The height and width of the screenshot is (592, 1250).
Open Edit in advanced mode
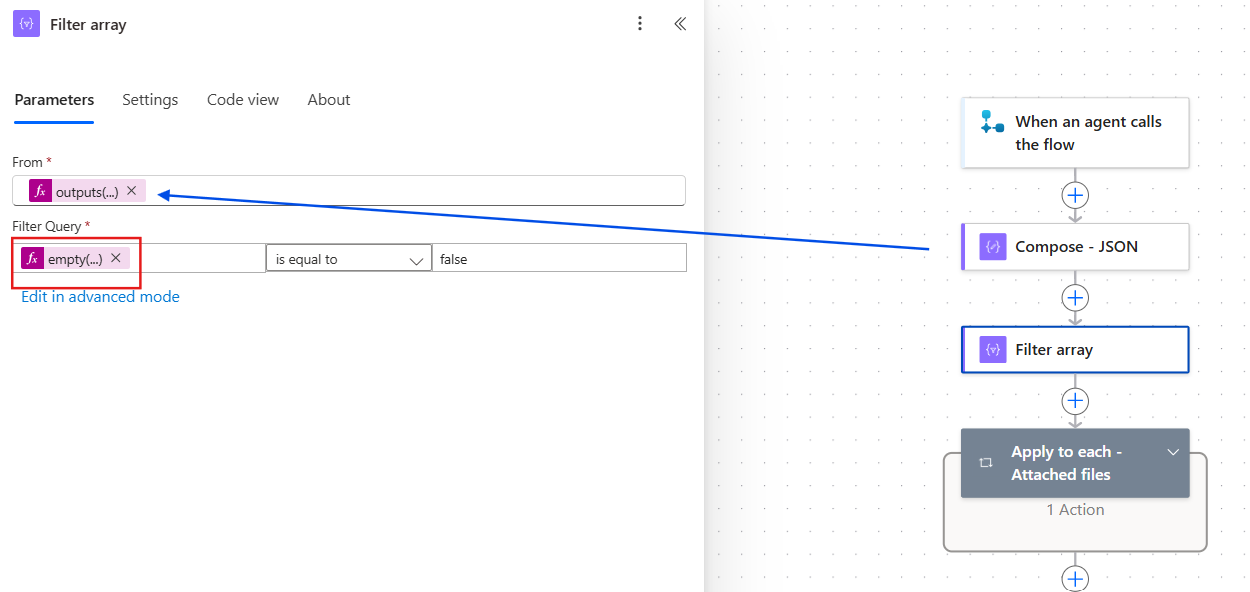point(99,296)
